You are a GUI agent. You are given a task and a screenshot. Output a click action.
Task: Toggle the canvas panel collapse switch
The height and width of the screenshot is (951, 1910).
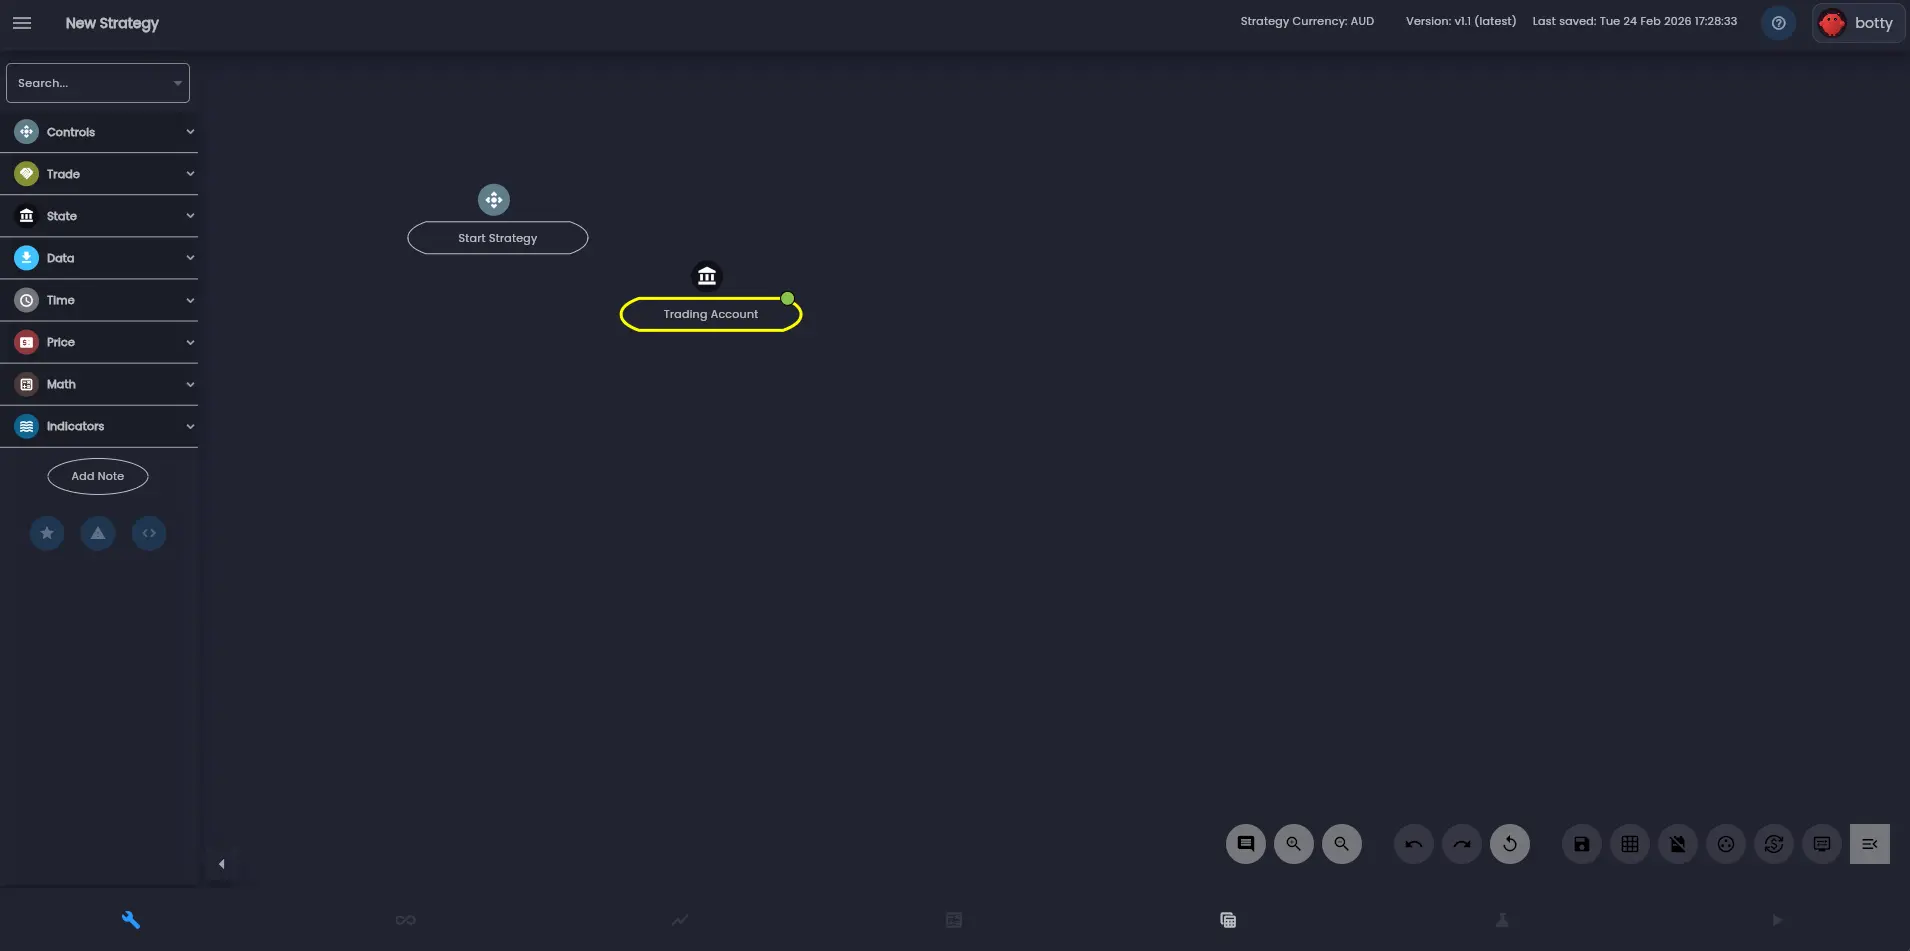click(x=1869, y=844)
